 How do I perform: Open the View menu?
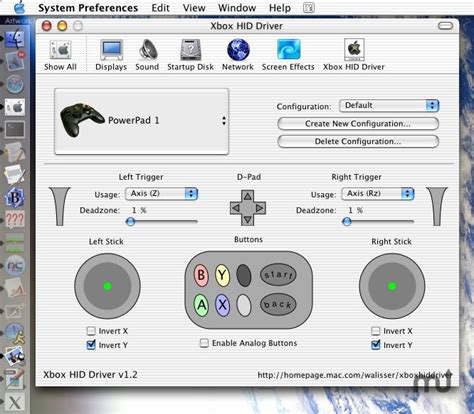pyautogui.click(x=194, y=8)
